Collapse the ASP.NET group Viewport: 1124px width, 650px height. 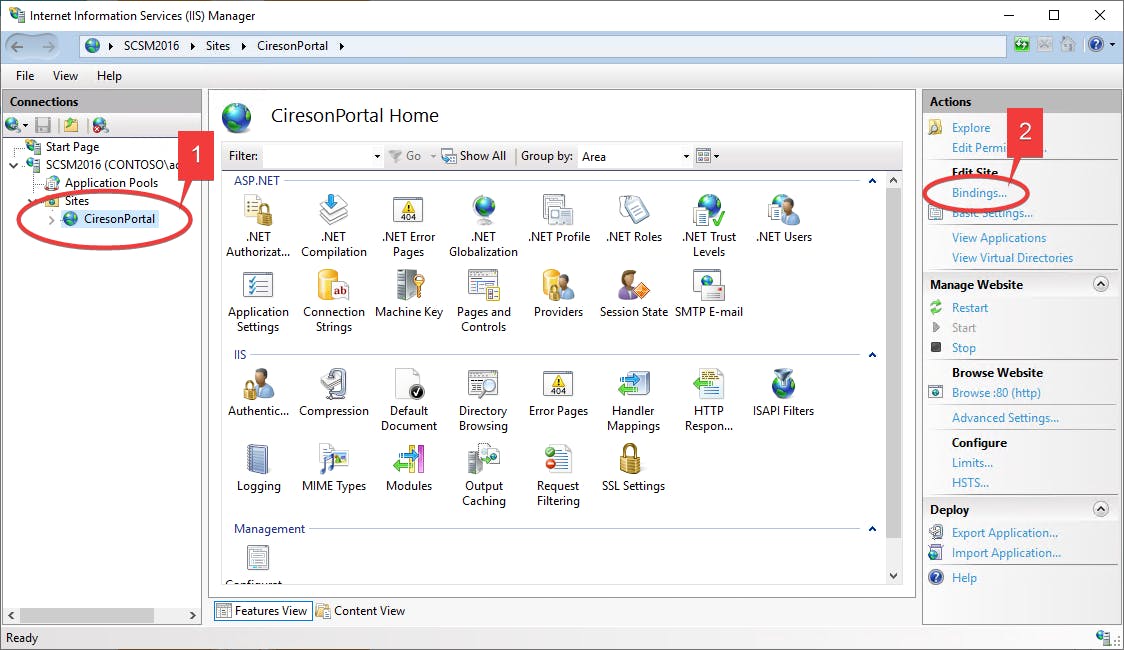pos(872,181)
